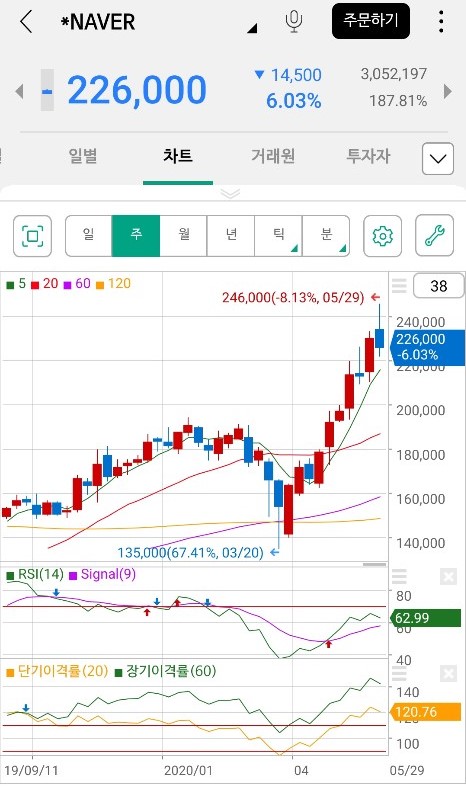Image resolution: width=466 pixels, height=787 pixels.
Task: Go to previous stock with left triangle
Action: (x=20, y=91)
